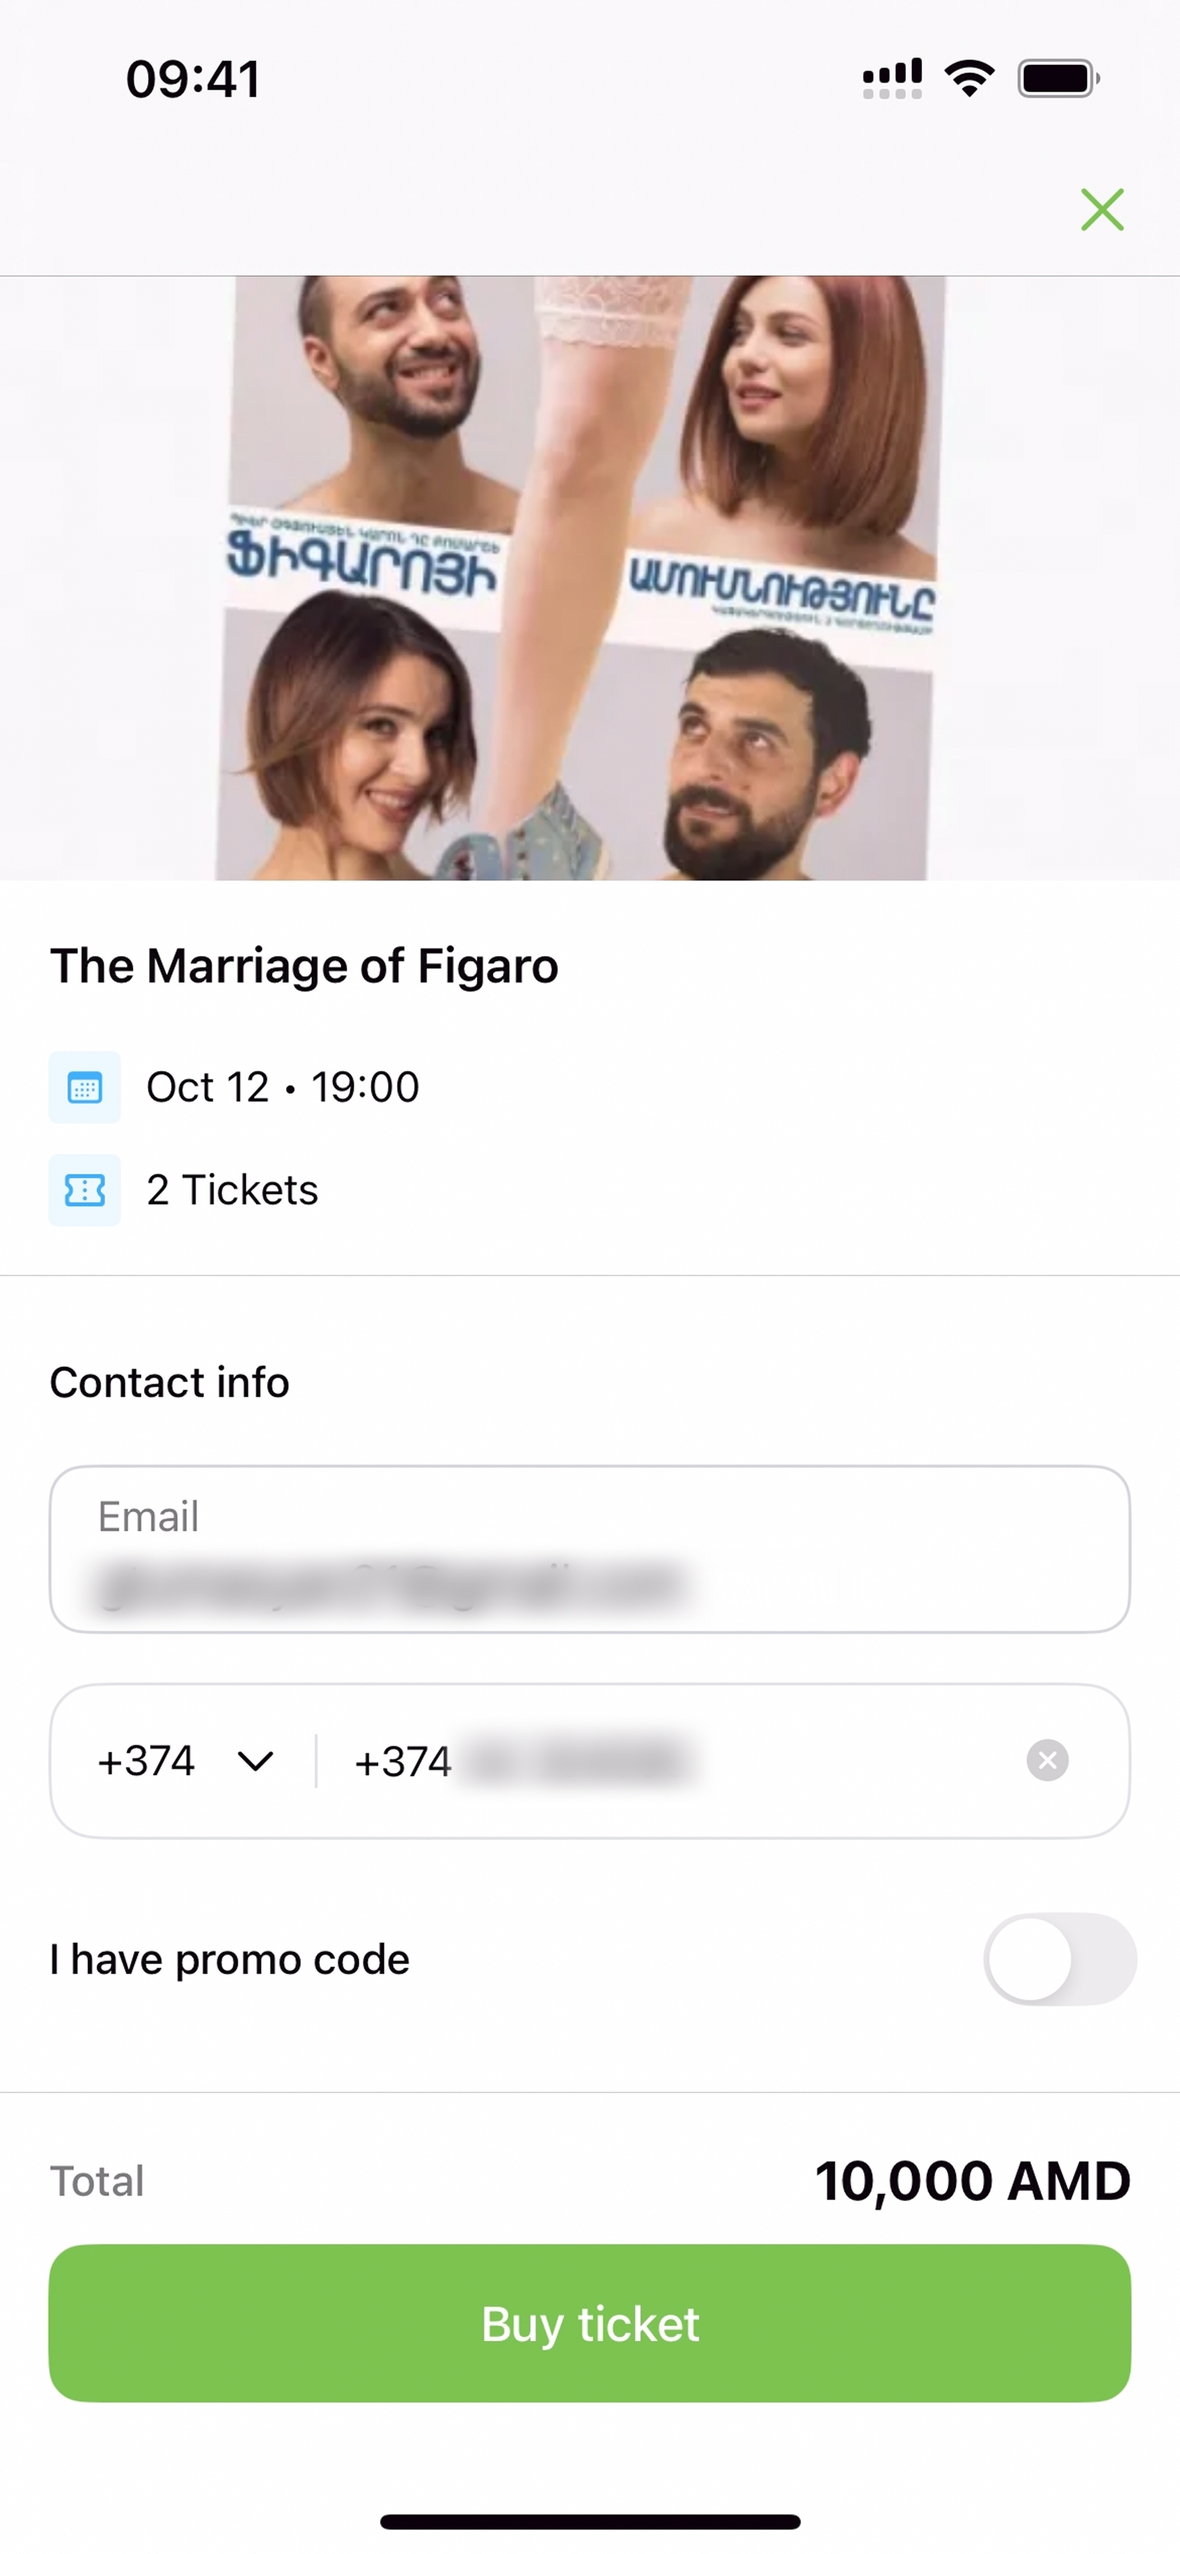Clear the phone number field
Screen dimensions: 1180x2554
[x=1047, y=1760]
